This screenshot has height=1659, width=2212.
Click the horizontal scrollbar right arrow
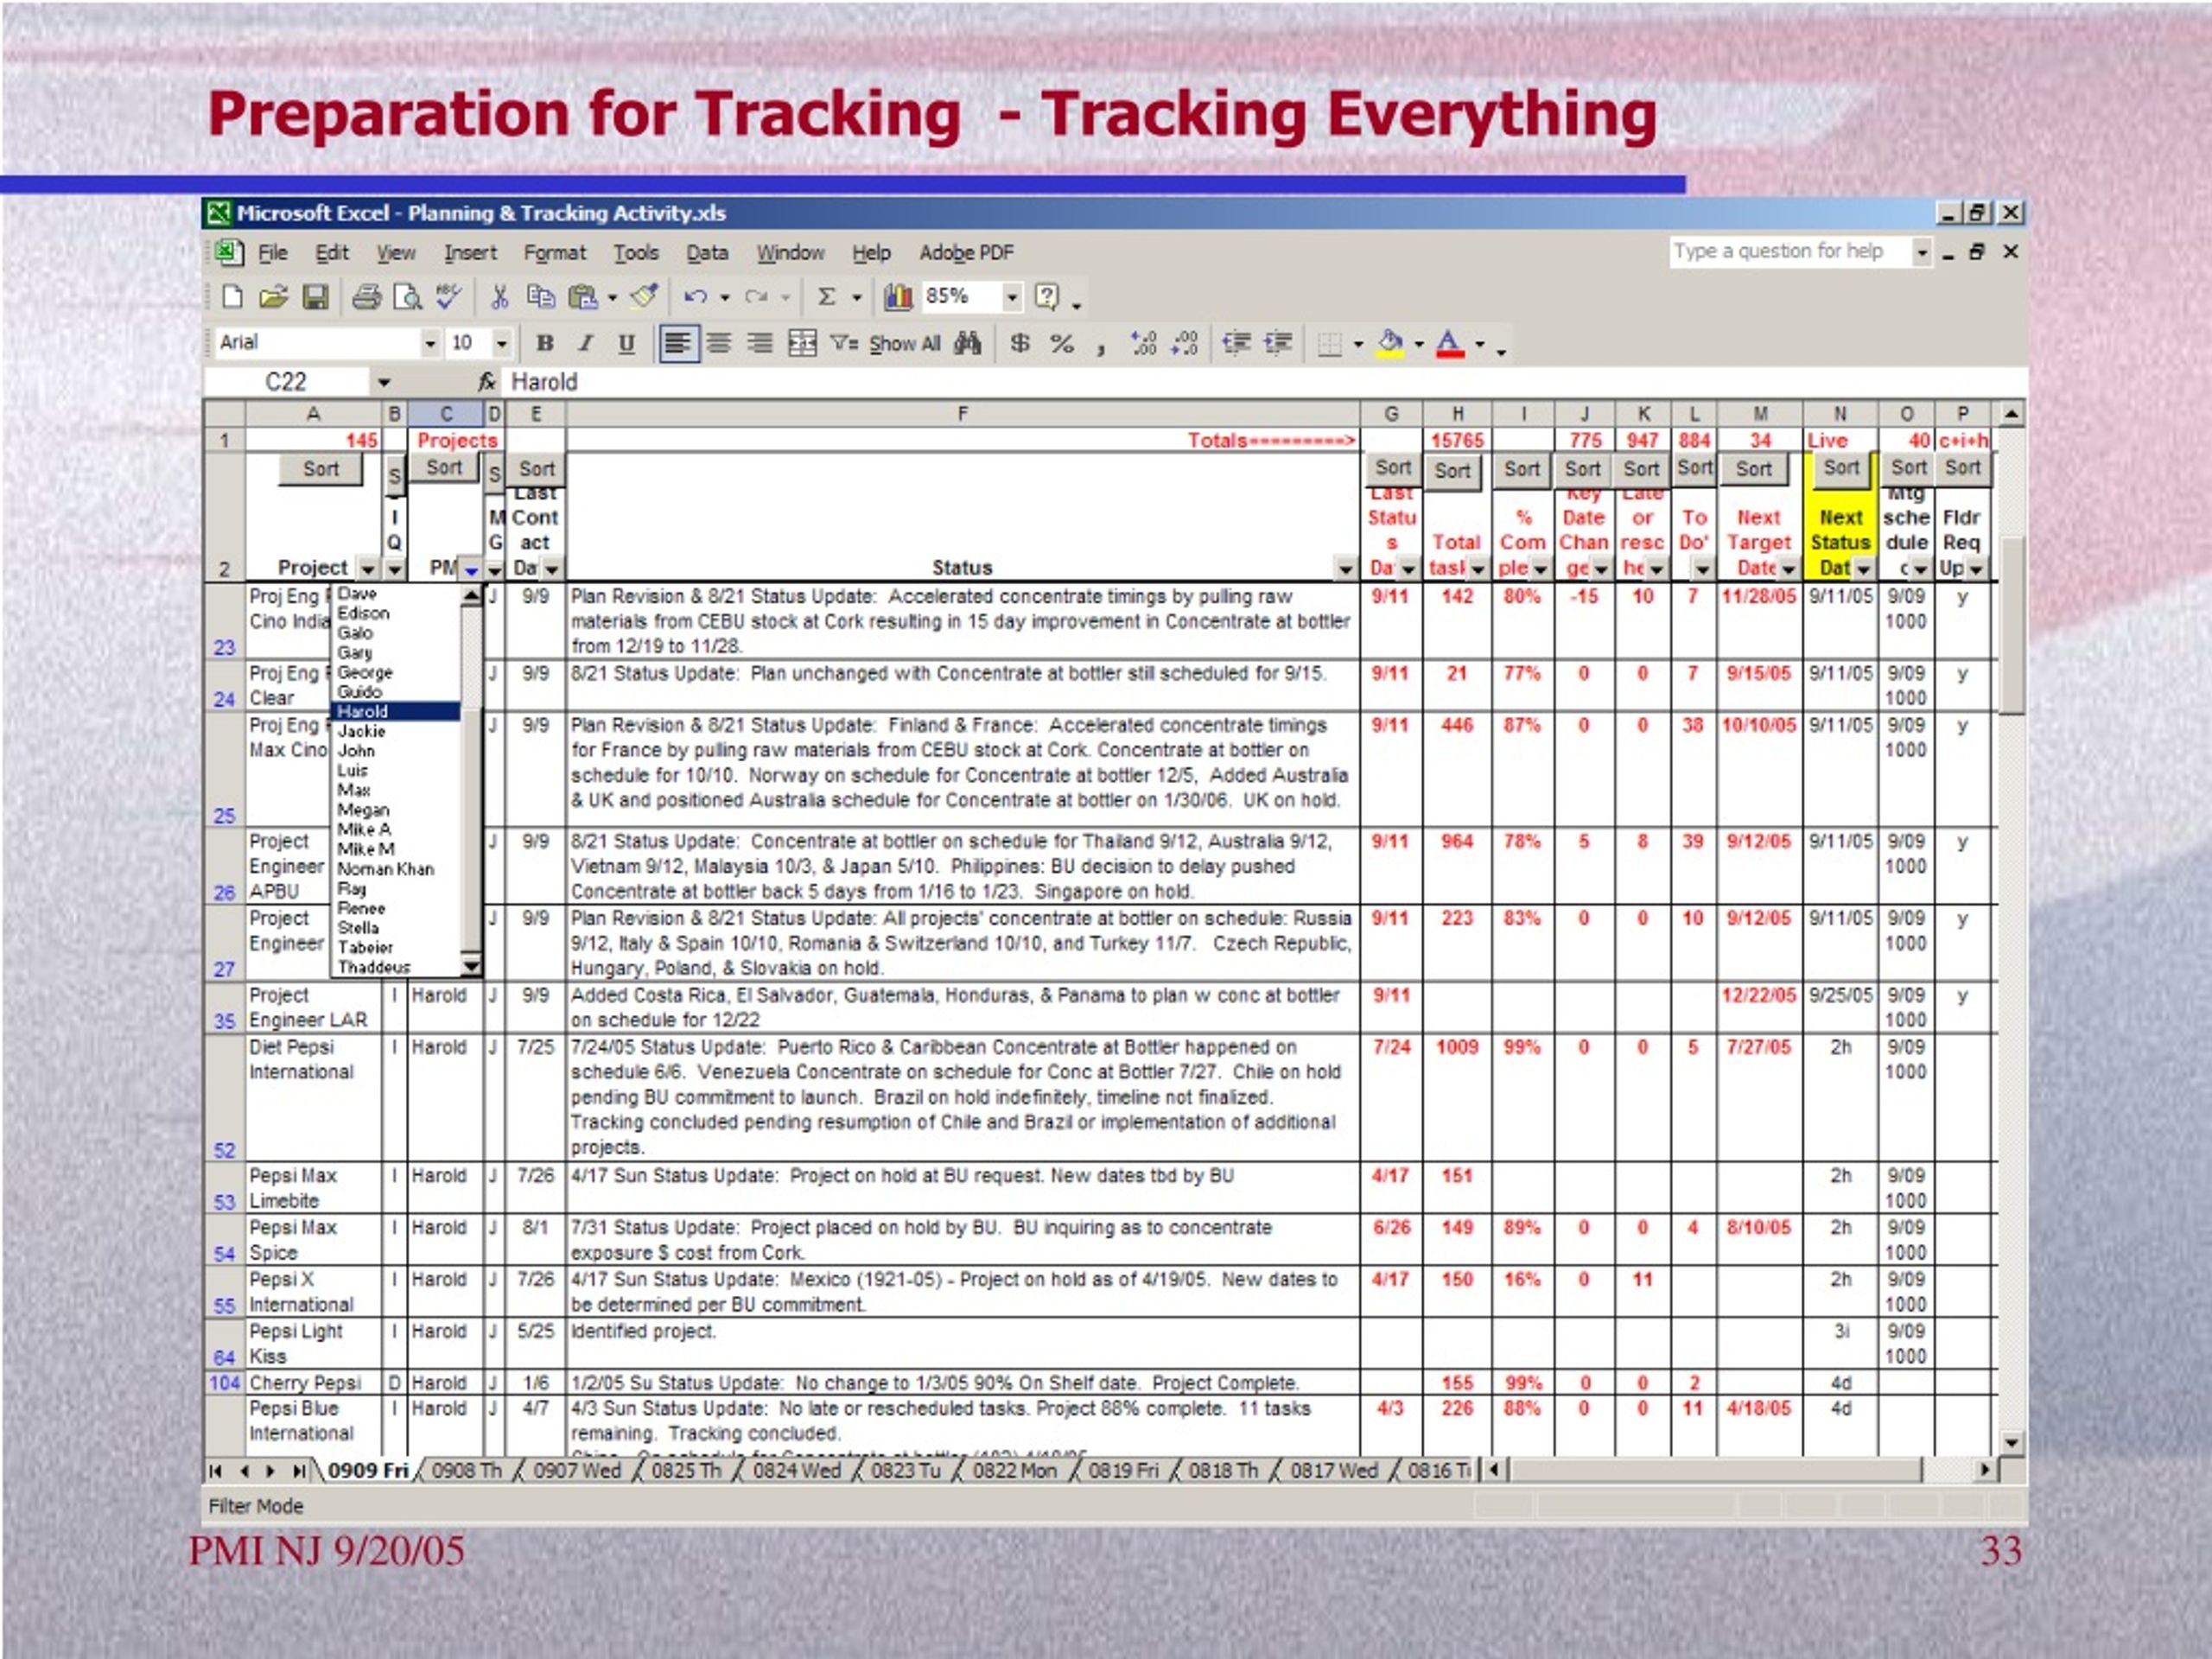tap(1986, 1470)
